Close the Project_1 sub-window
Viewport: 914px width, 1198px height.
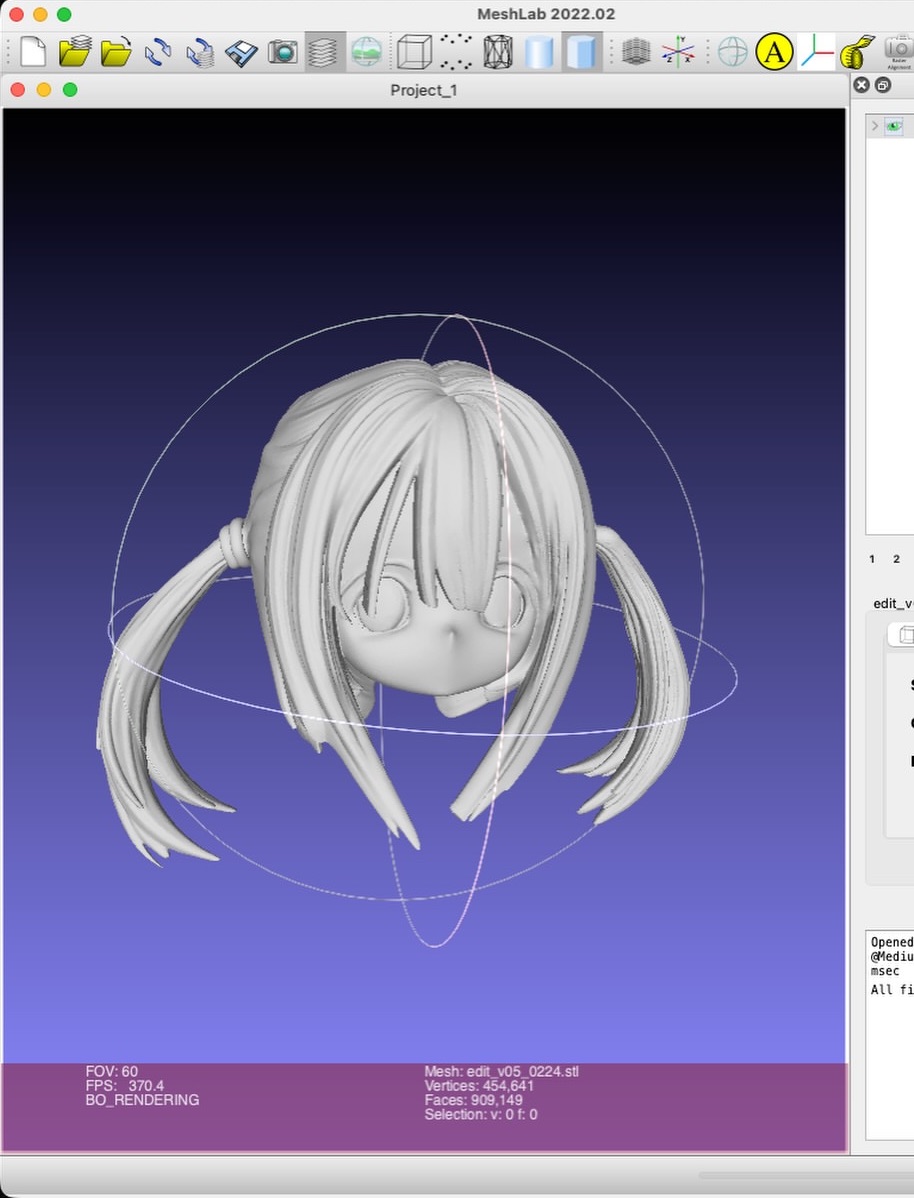pyautogui.click(x=18, y=89)
